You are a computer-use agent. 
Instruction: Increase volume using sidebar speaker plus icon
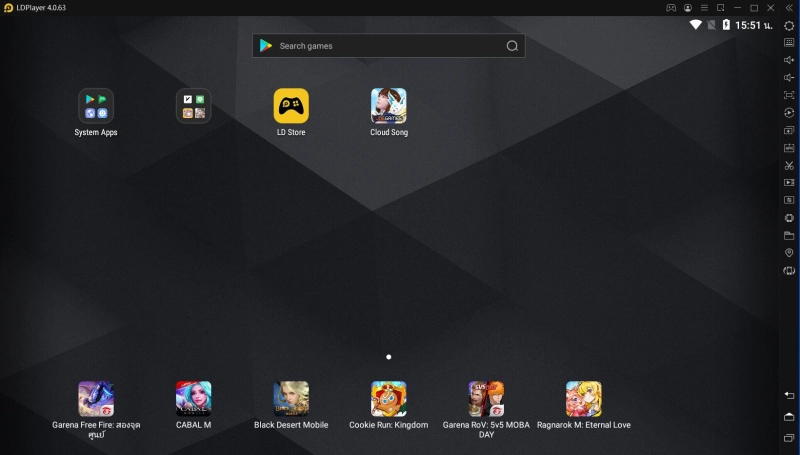click(x=789, y=60)
